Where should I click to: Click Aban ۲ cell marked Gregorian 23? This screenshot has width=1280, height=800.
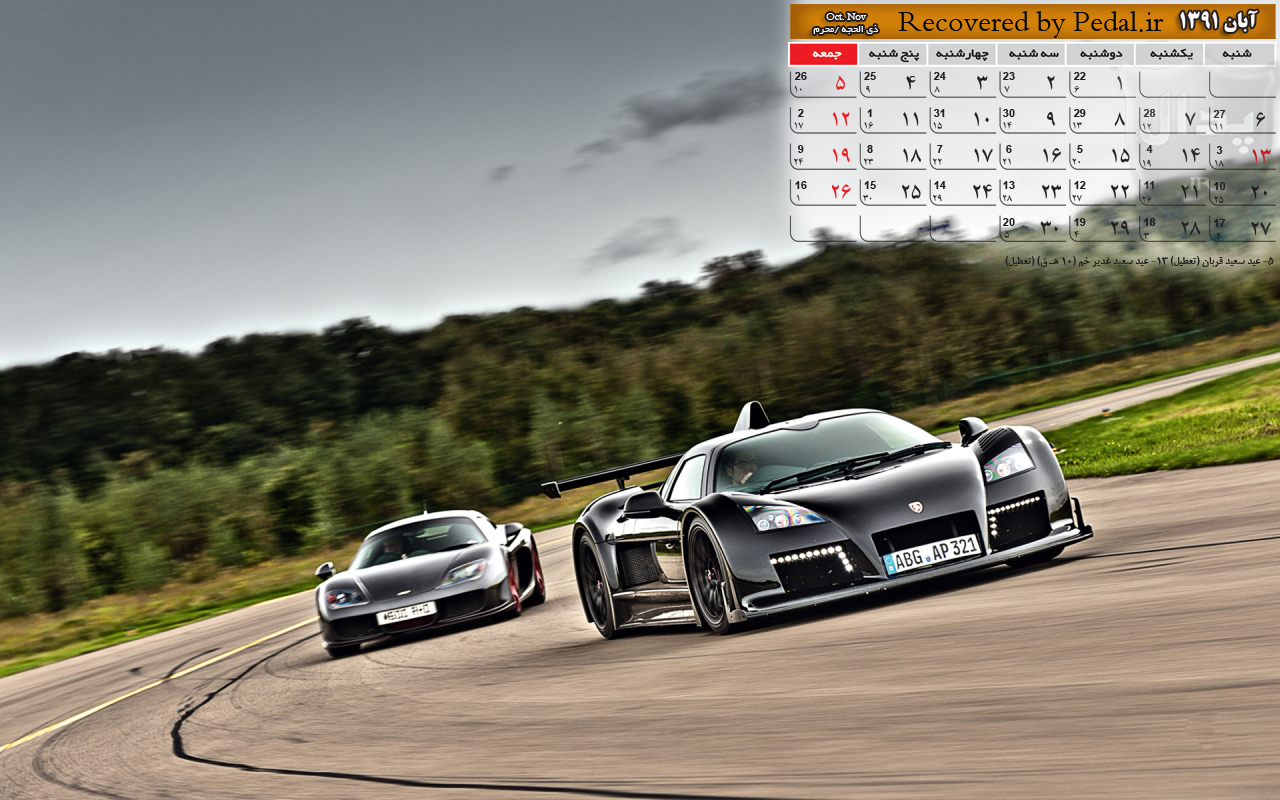(1031, 83)
